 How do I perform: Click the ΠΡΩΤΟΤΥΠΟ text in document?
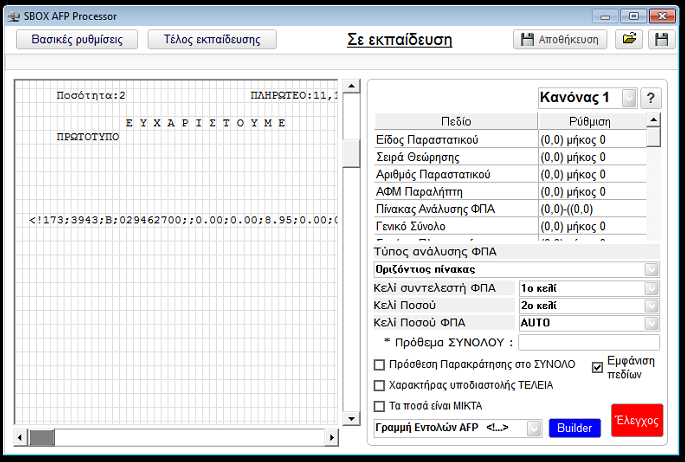click(x=88, y=137)
